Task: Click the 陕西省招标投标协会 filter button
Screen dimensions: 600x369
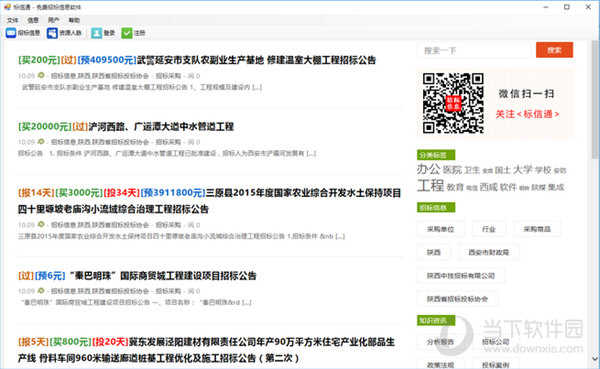Action: click(458, 299)
